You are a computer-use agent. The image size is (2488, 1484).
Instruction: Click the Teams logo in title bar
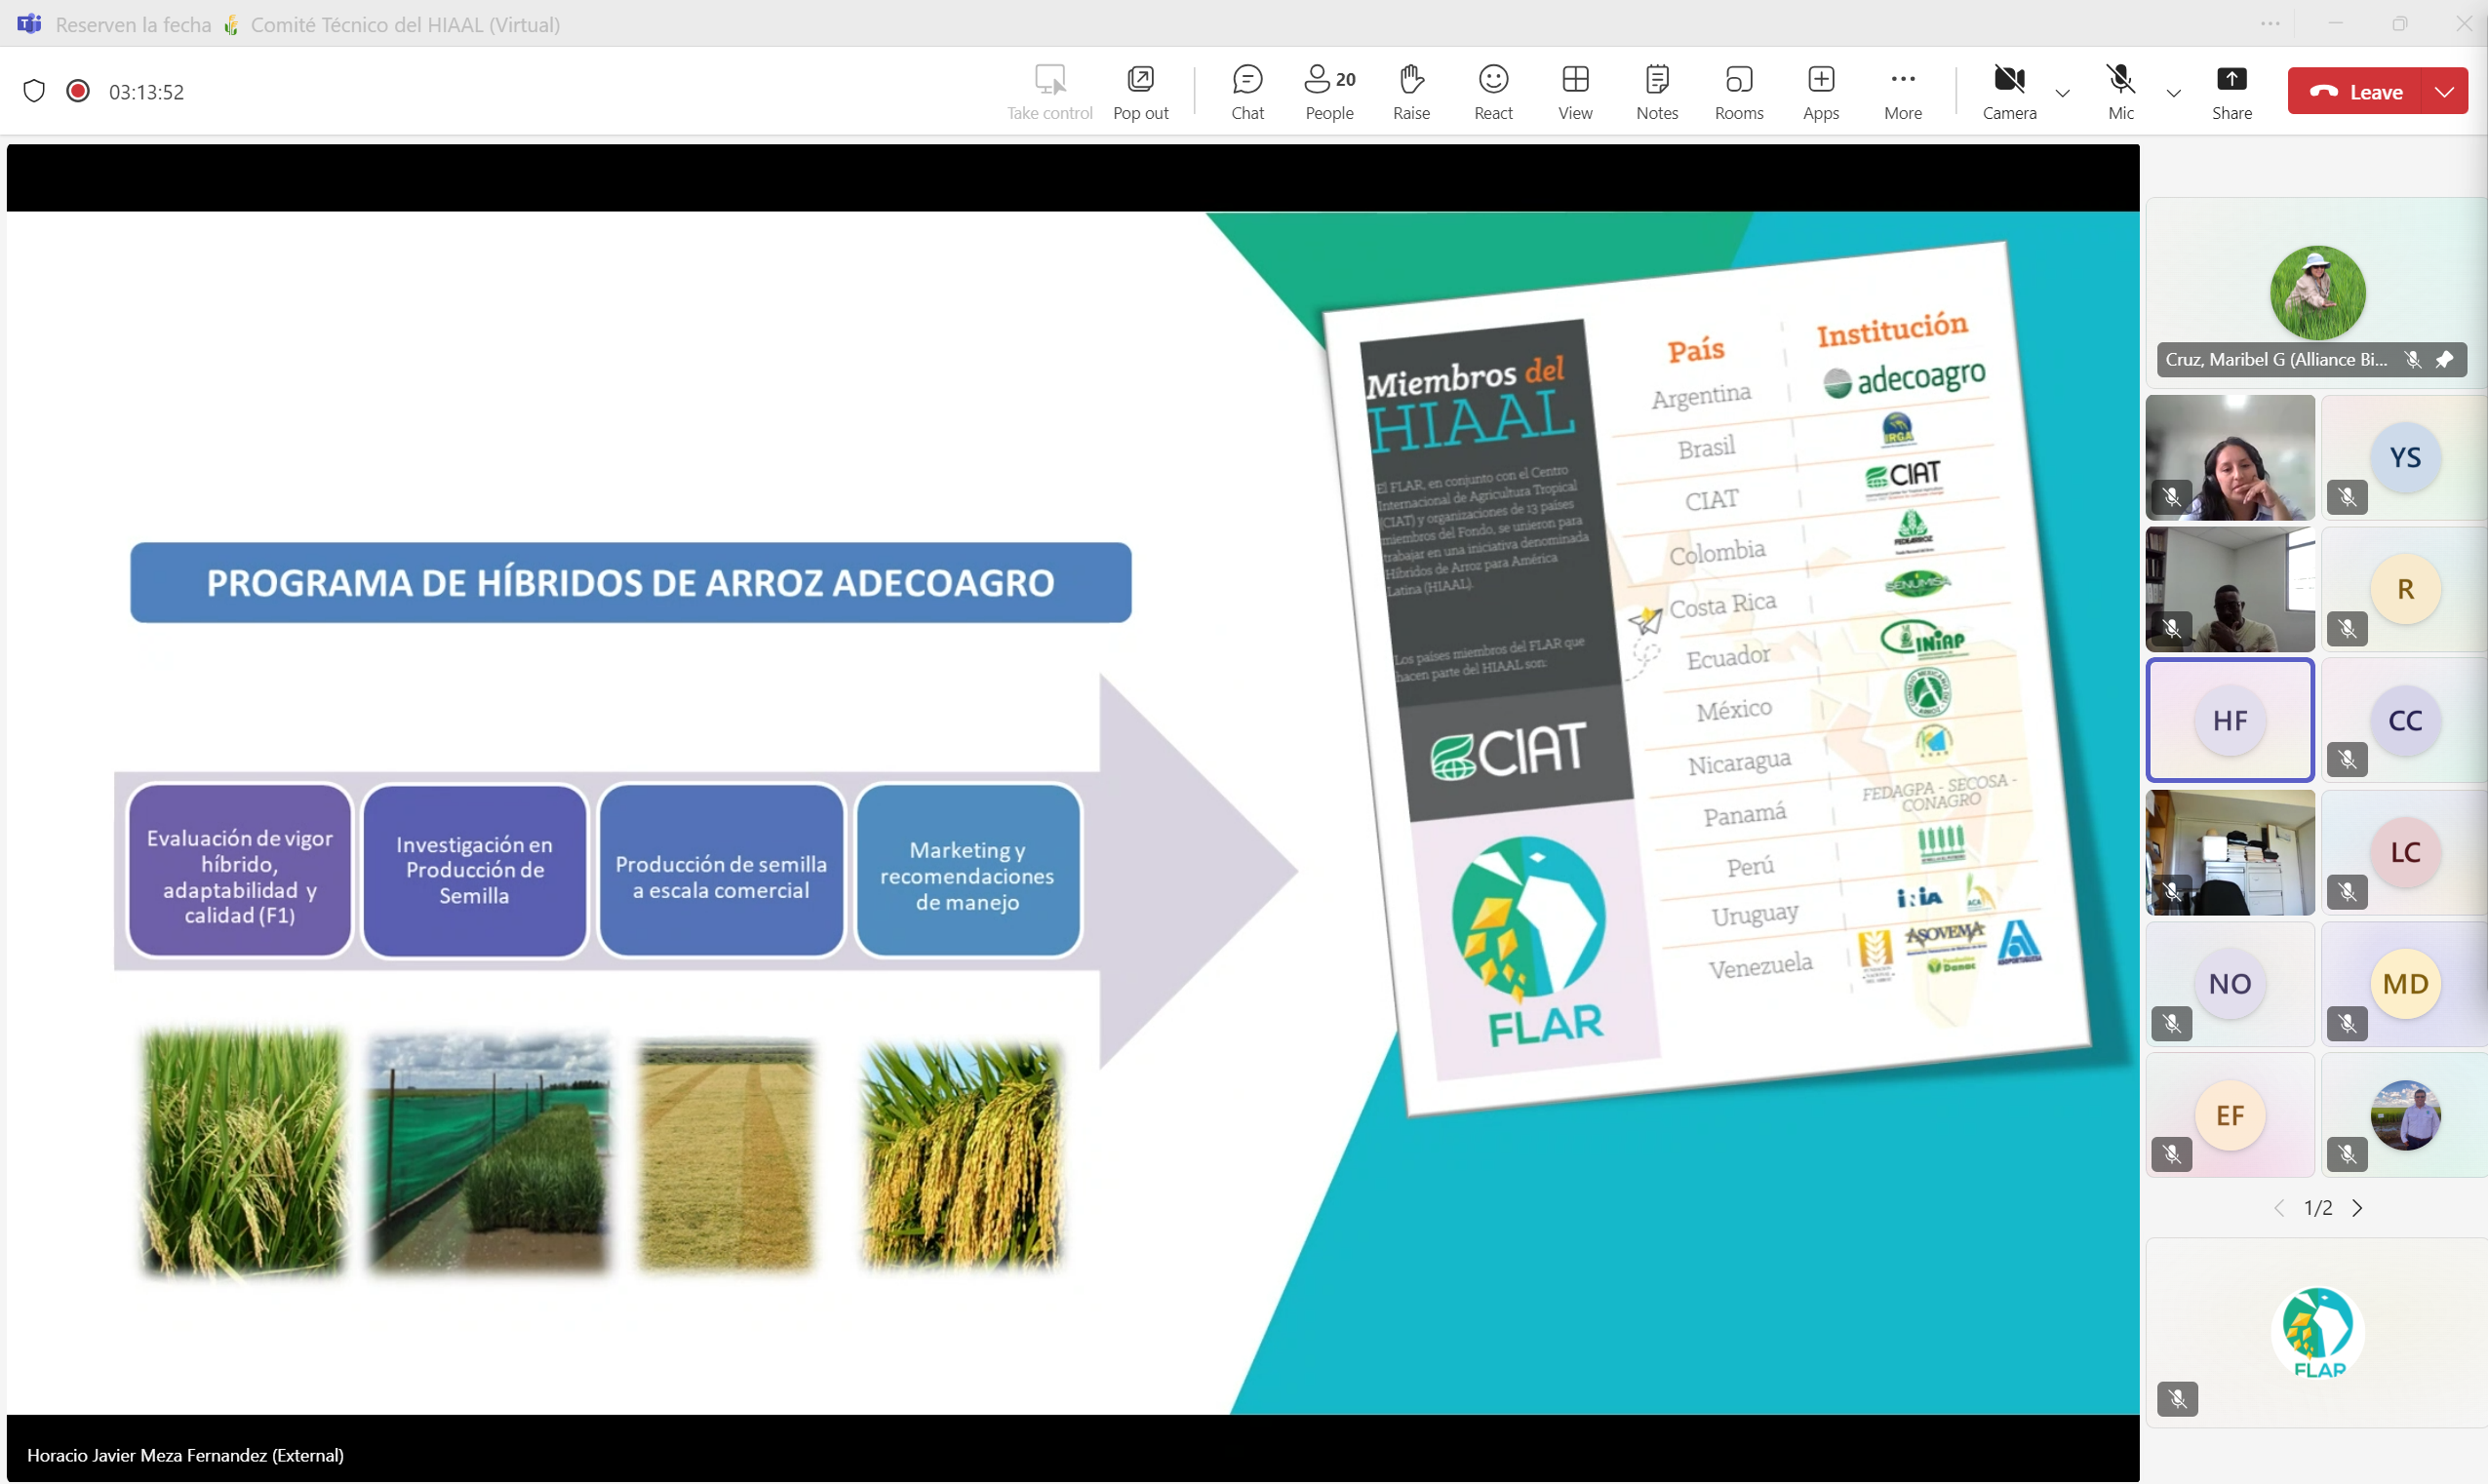(29, 23)
